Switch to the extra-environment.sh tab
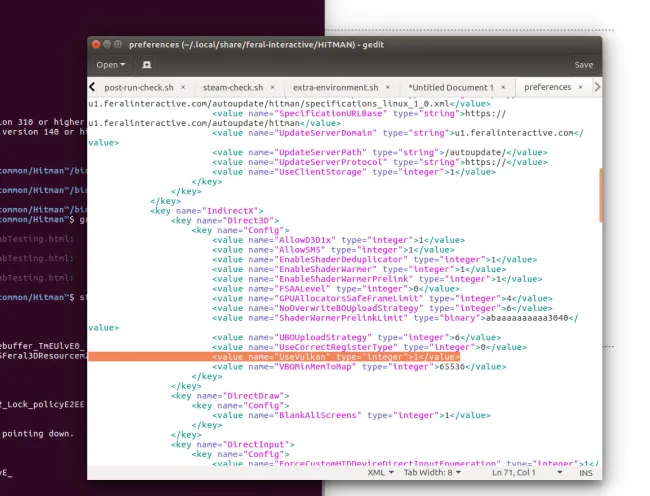This screenshot has height=496, width=650. coord(335,87)
